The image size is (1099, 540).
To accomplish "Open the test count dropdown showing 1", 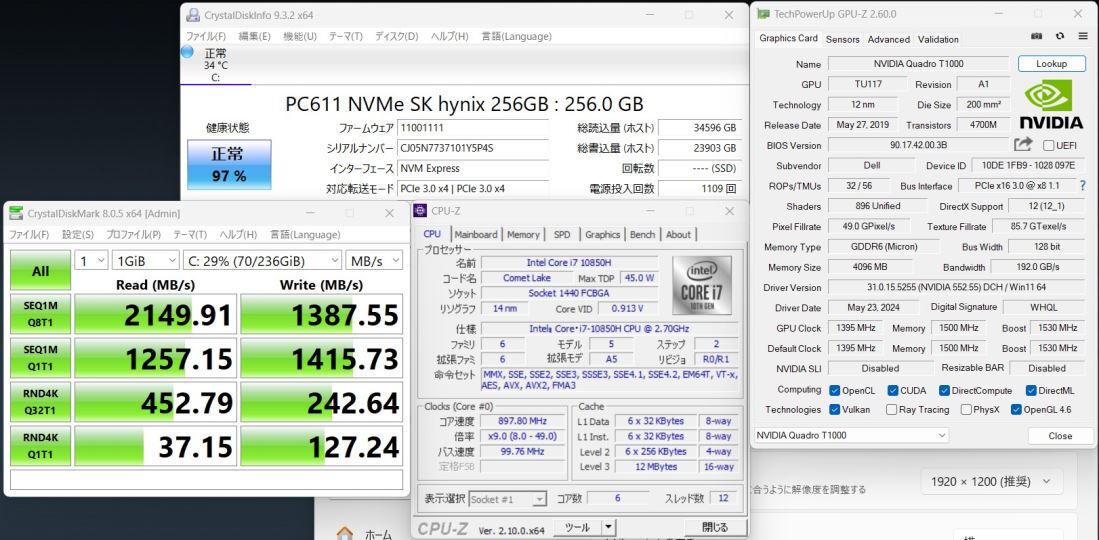I will 91,261.
